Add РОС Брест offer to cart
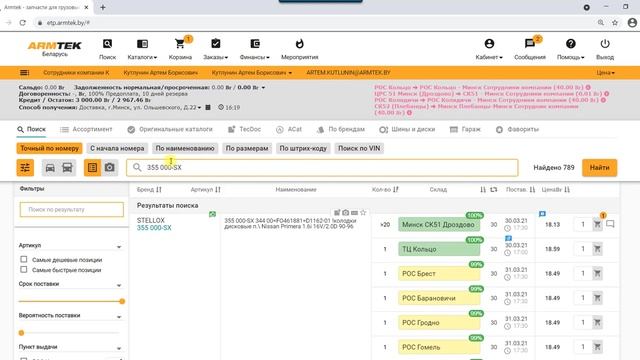 pyautogui.click(x=597, y=273)
